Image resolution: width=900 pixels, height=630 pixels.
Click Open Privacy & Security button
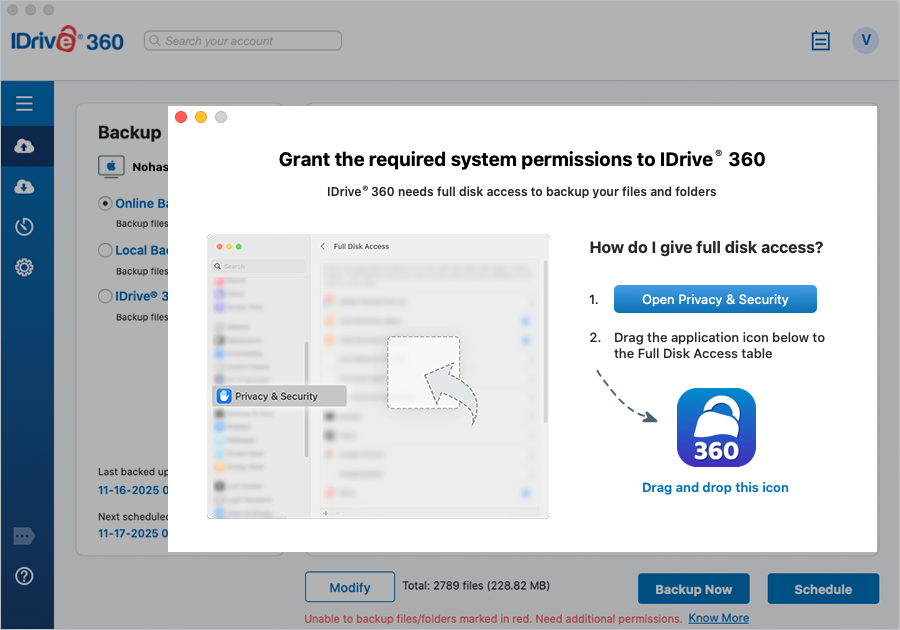(715, 299)
